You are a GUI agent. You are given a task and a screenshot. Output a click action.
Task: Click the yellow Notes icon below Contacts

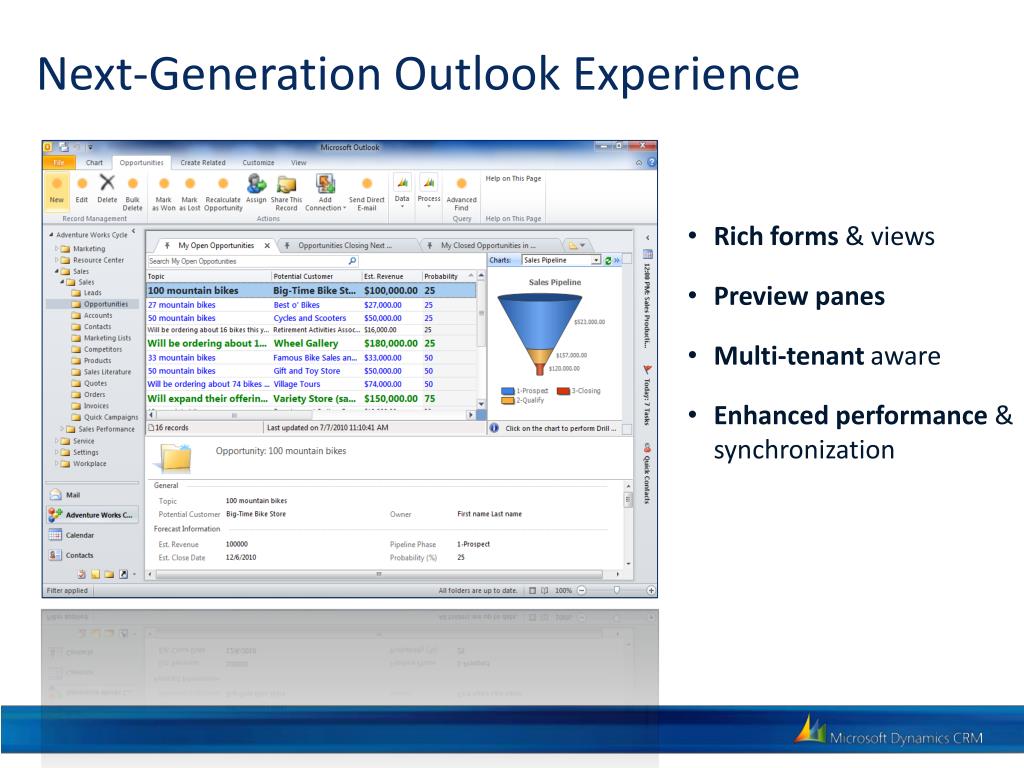(96, 575)
